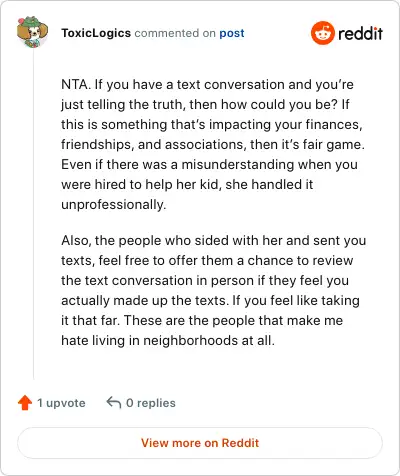Image resolution: width=400 pixels, height=476 pixels.
Task: Click the line 'texts, feel free to offer them'
Action: (x=207, y=260)
